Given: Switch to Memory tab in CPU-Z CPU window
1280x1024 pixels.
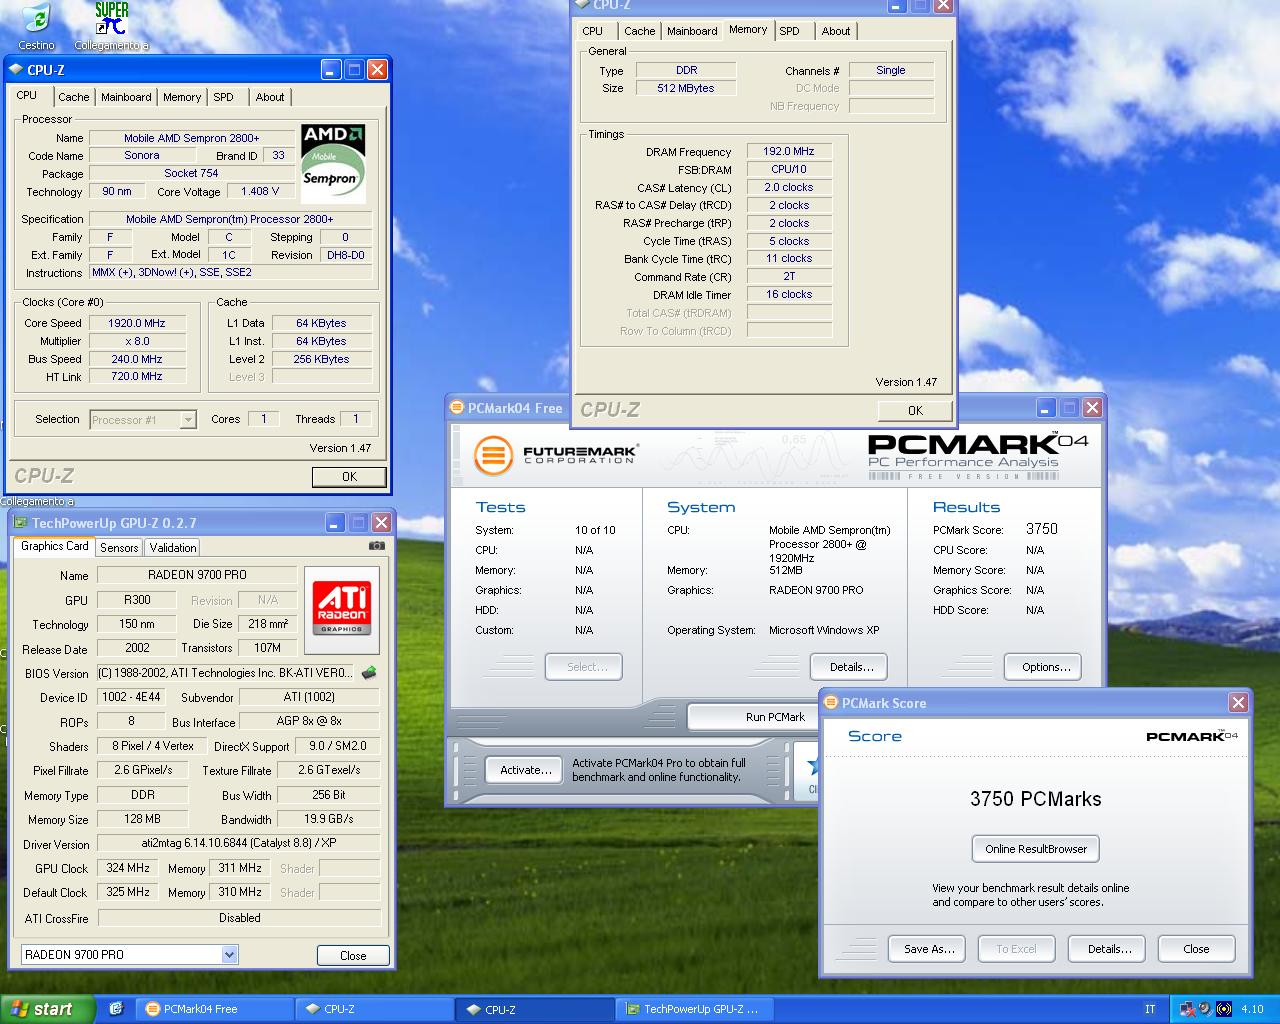Looking at the screenshot, I should [x=182, y=97].
